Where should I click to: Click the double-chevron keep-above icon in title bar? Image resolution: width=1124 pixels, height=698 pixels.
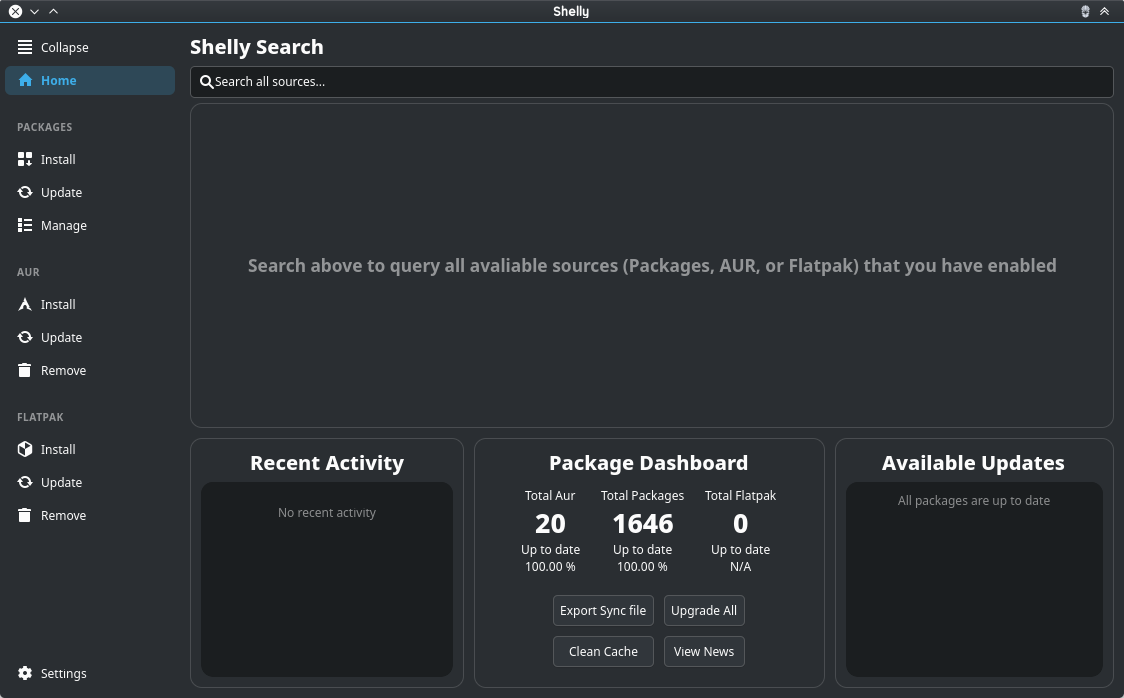[x=1105, y=11]
